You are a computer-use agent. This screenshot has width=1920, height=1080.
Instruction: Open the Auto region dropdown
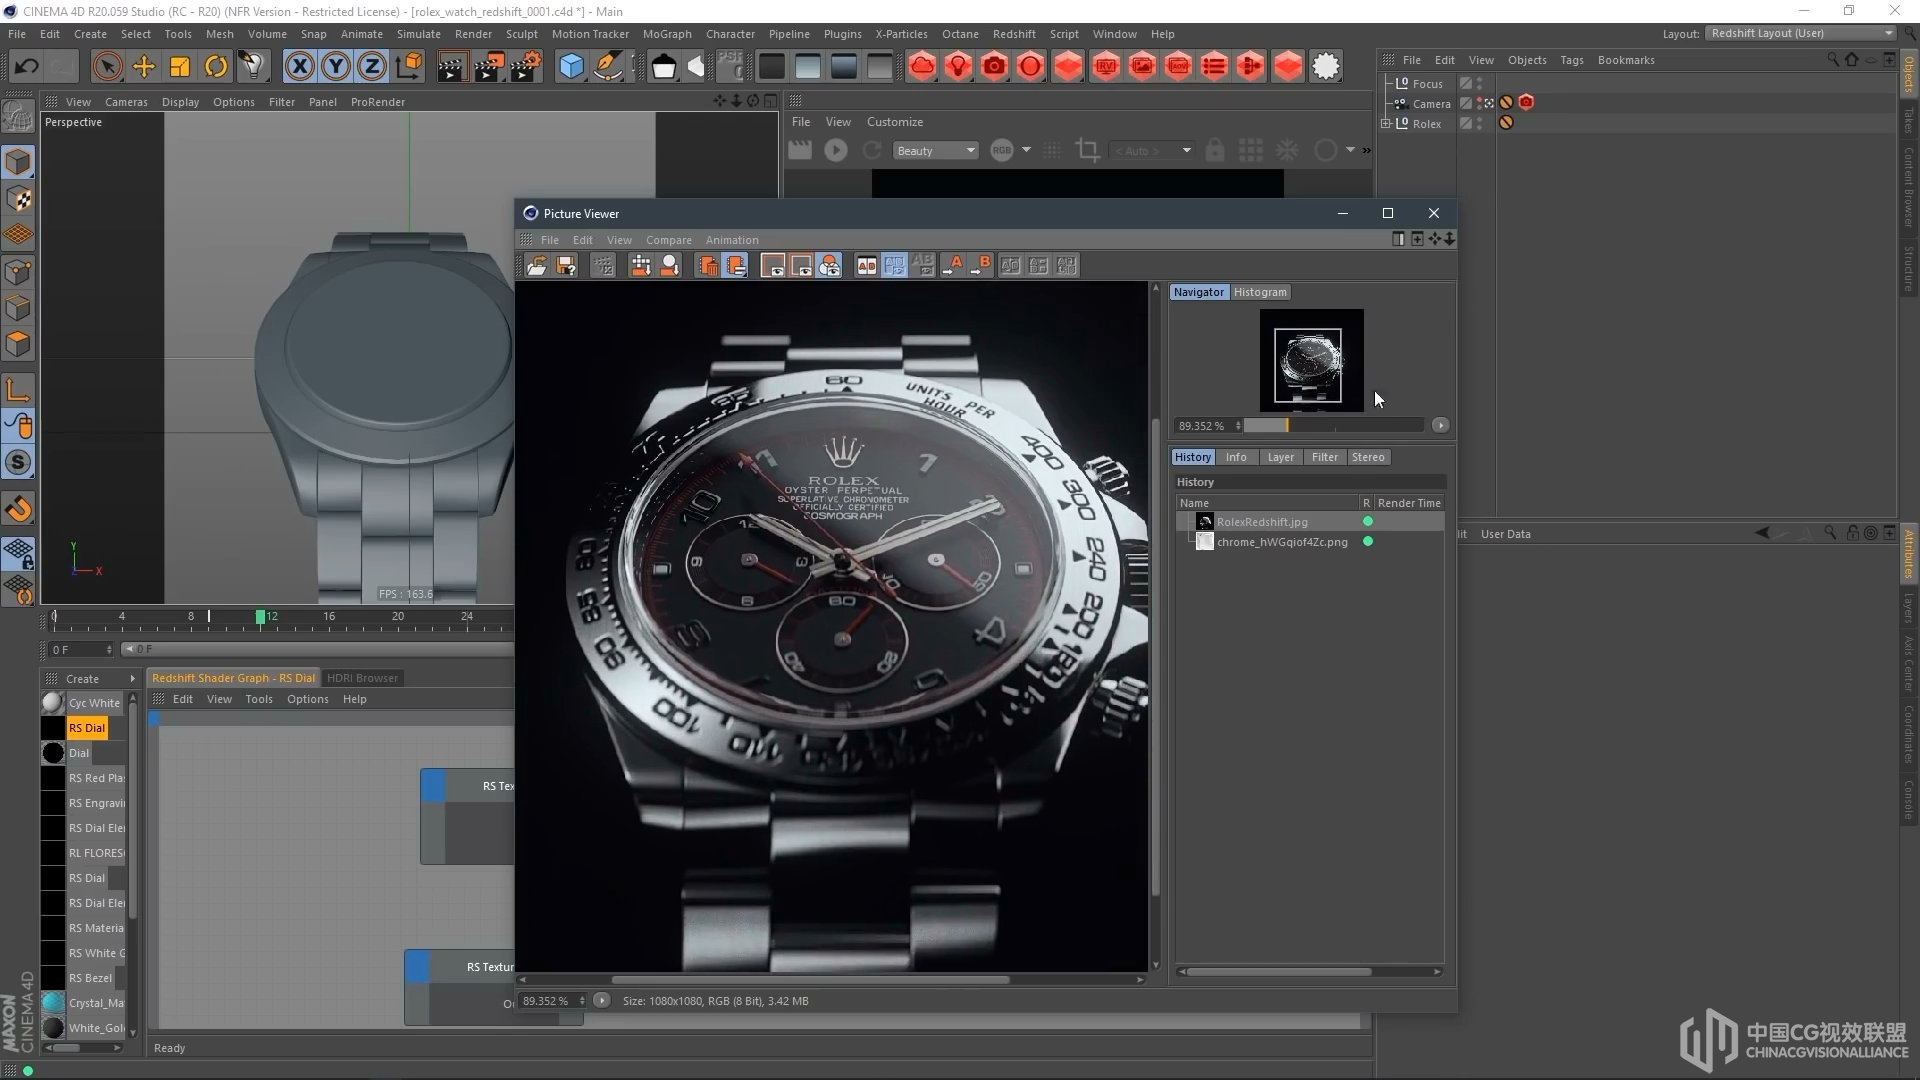click(x=1152, y=151)
